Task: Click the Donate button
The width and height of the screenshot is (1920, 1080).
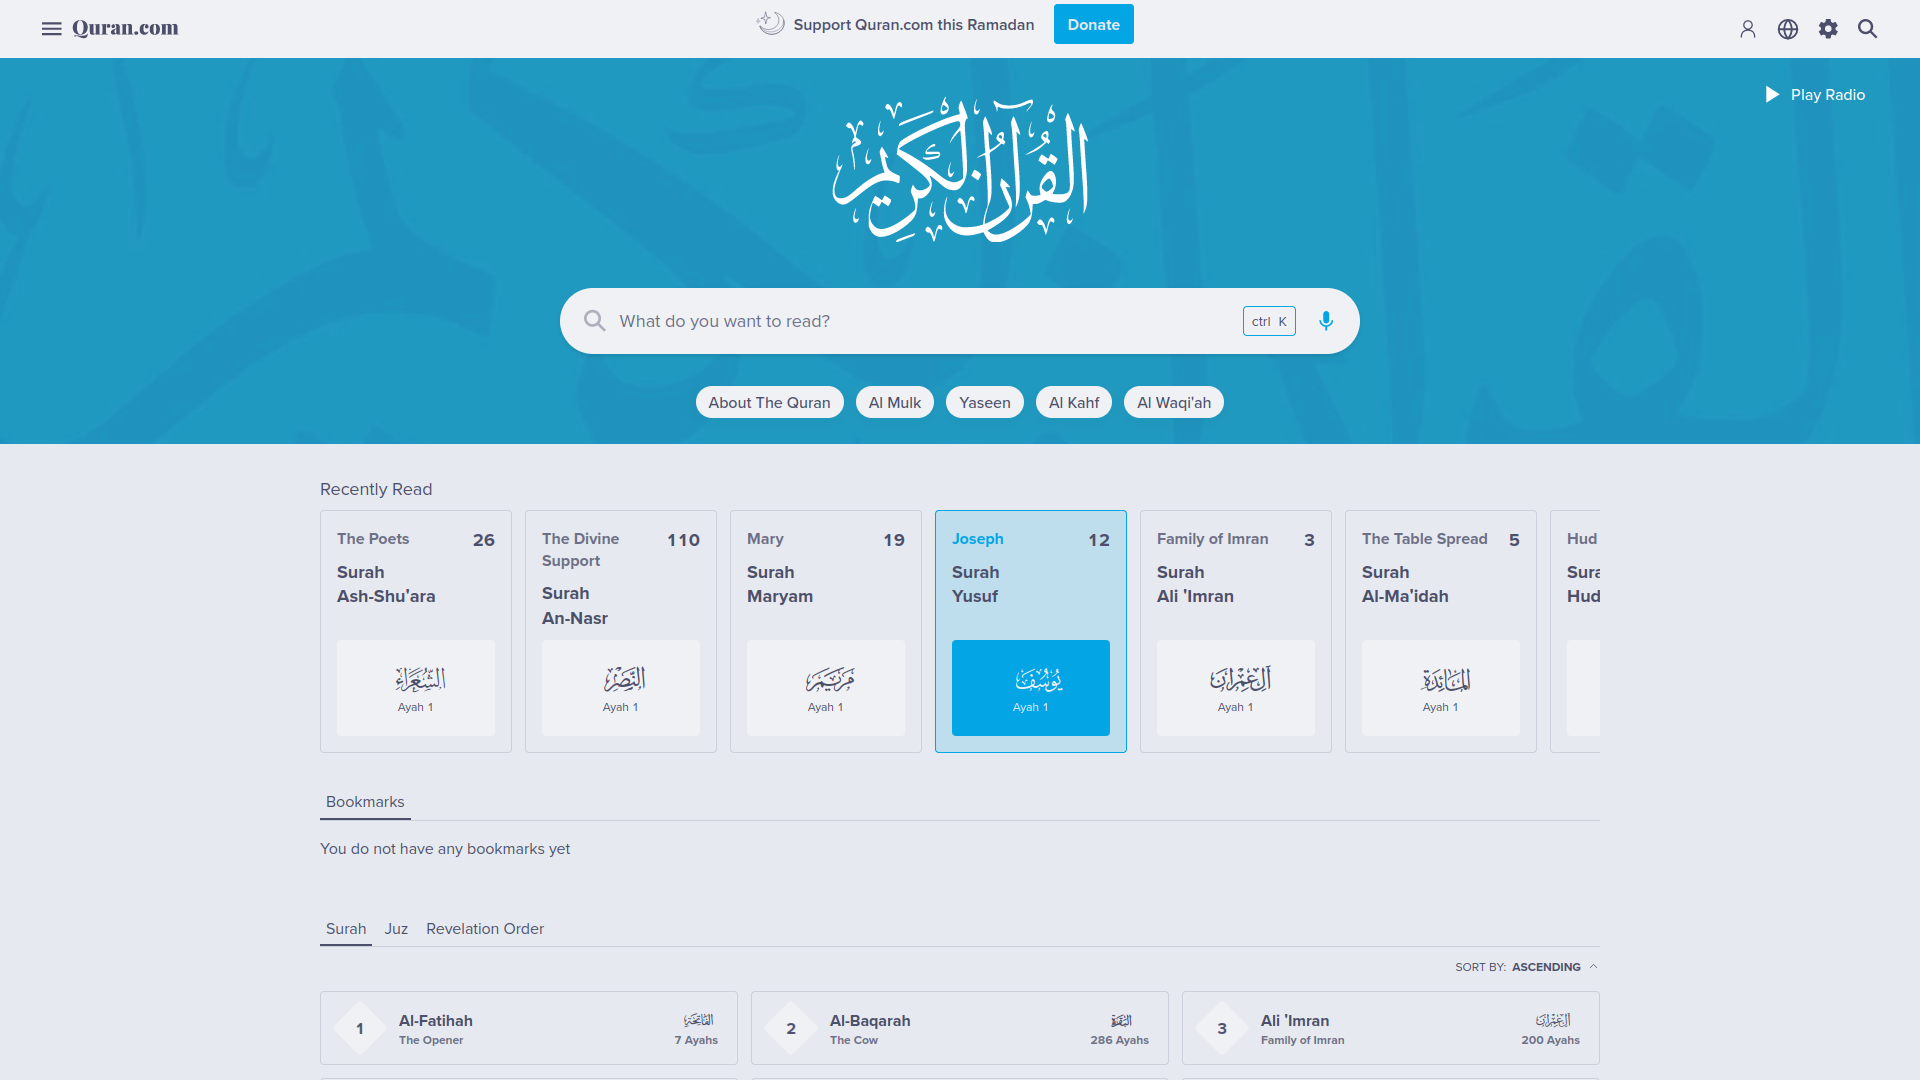Action: 1093,25
